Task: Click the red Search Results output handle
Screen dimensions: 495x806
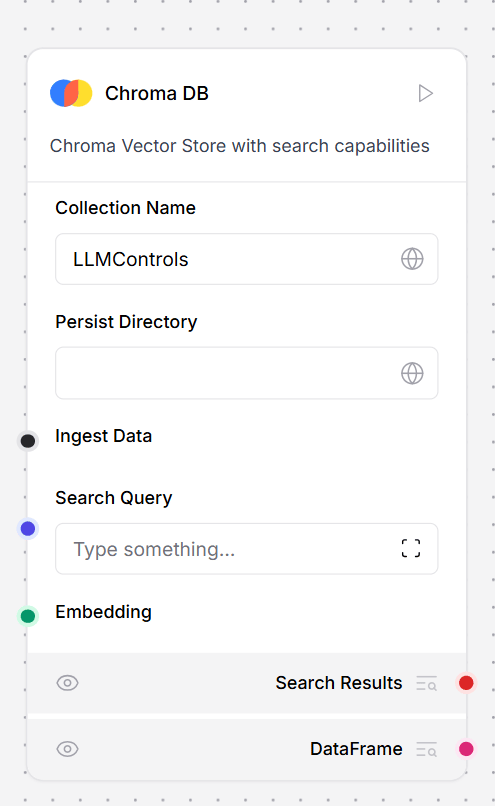Action: click(466, 683)
